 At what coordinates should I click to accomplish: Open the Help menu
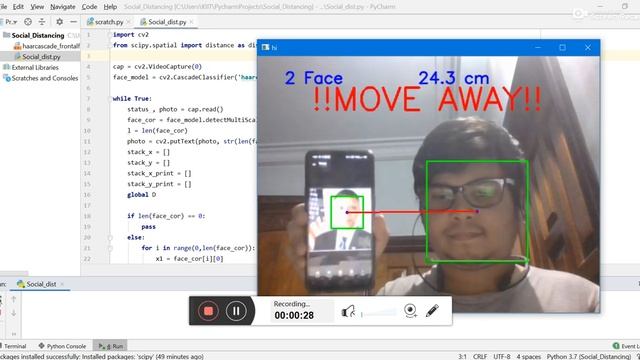pyautogui.click(x=110, y=7)
